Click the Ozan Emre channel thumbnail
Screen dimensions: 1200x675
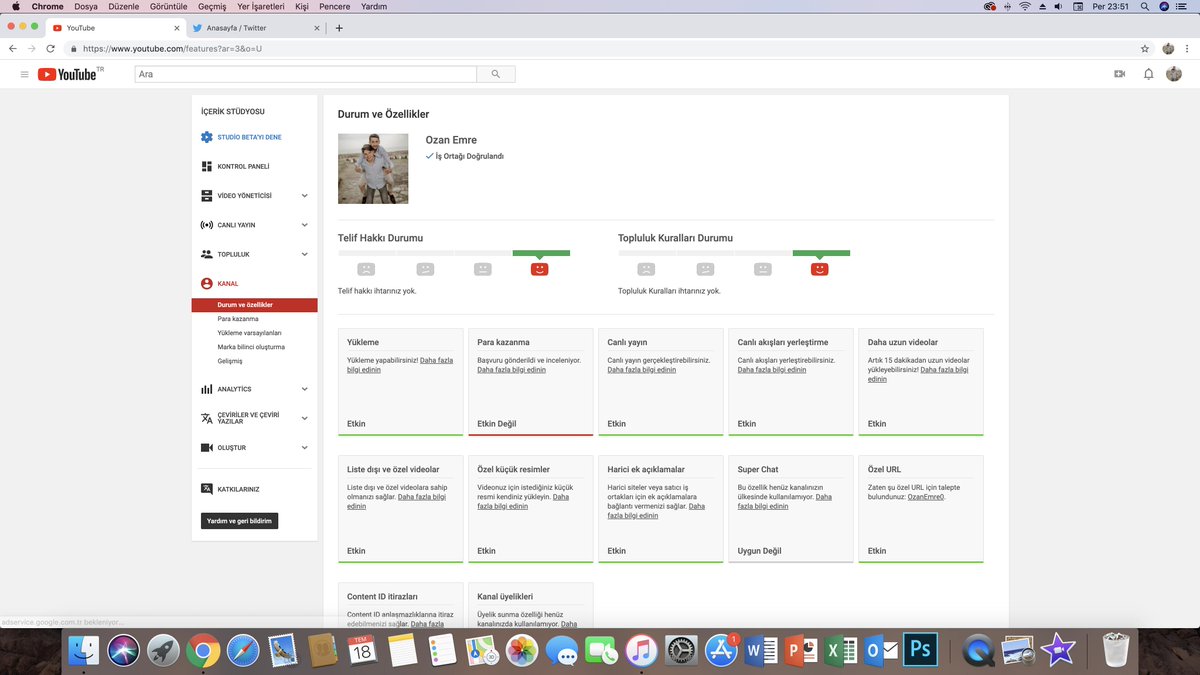373,169
